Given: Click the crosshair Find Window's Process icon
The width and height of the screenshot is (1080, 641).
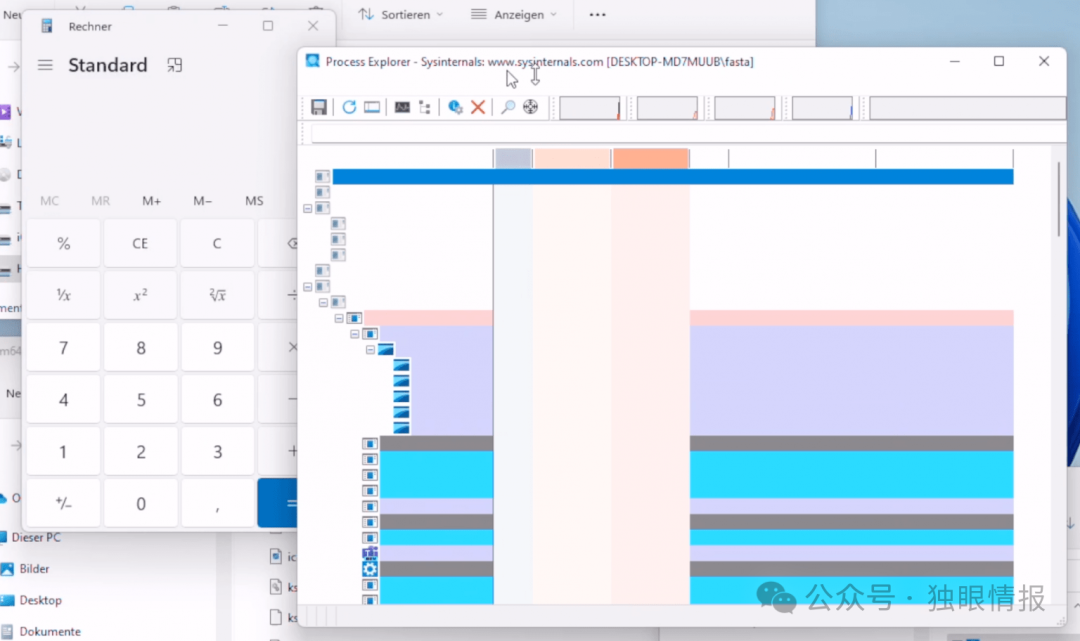Looking at the screenshot, I should tap(530, 107).
